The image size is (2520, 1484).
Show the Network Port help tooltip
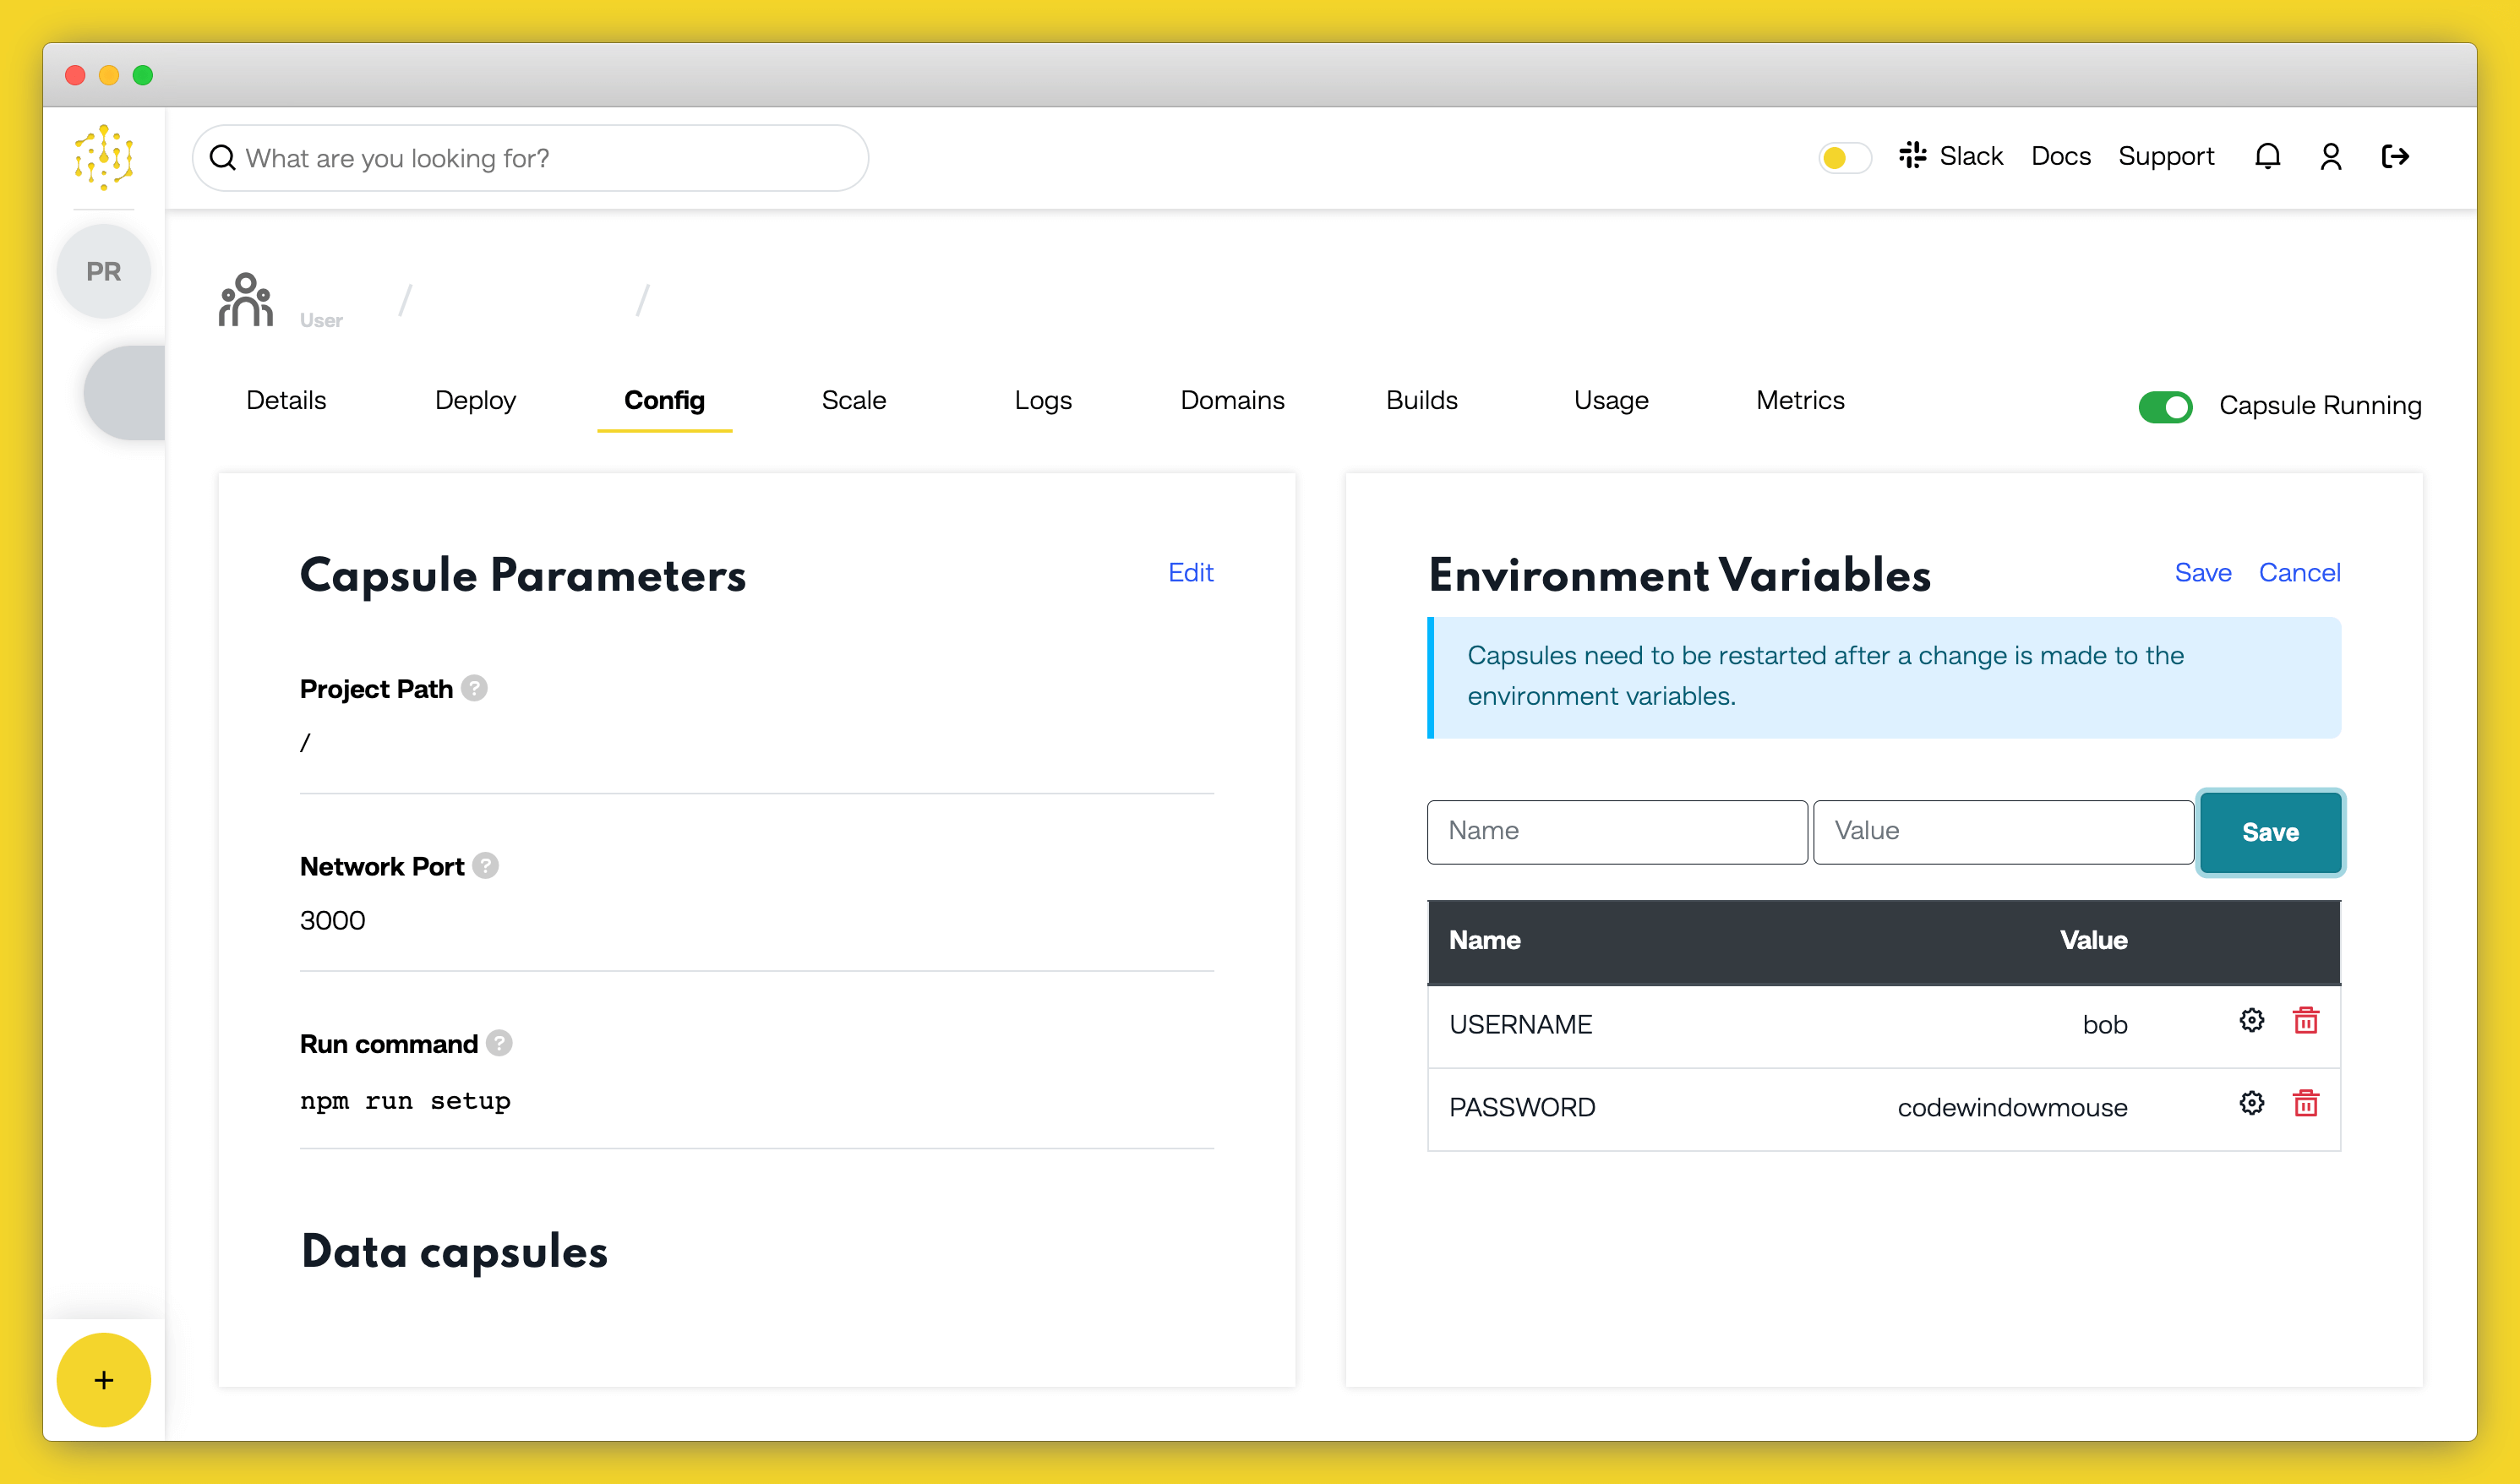486,866
